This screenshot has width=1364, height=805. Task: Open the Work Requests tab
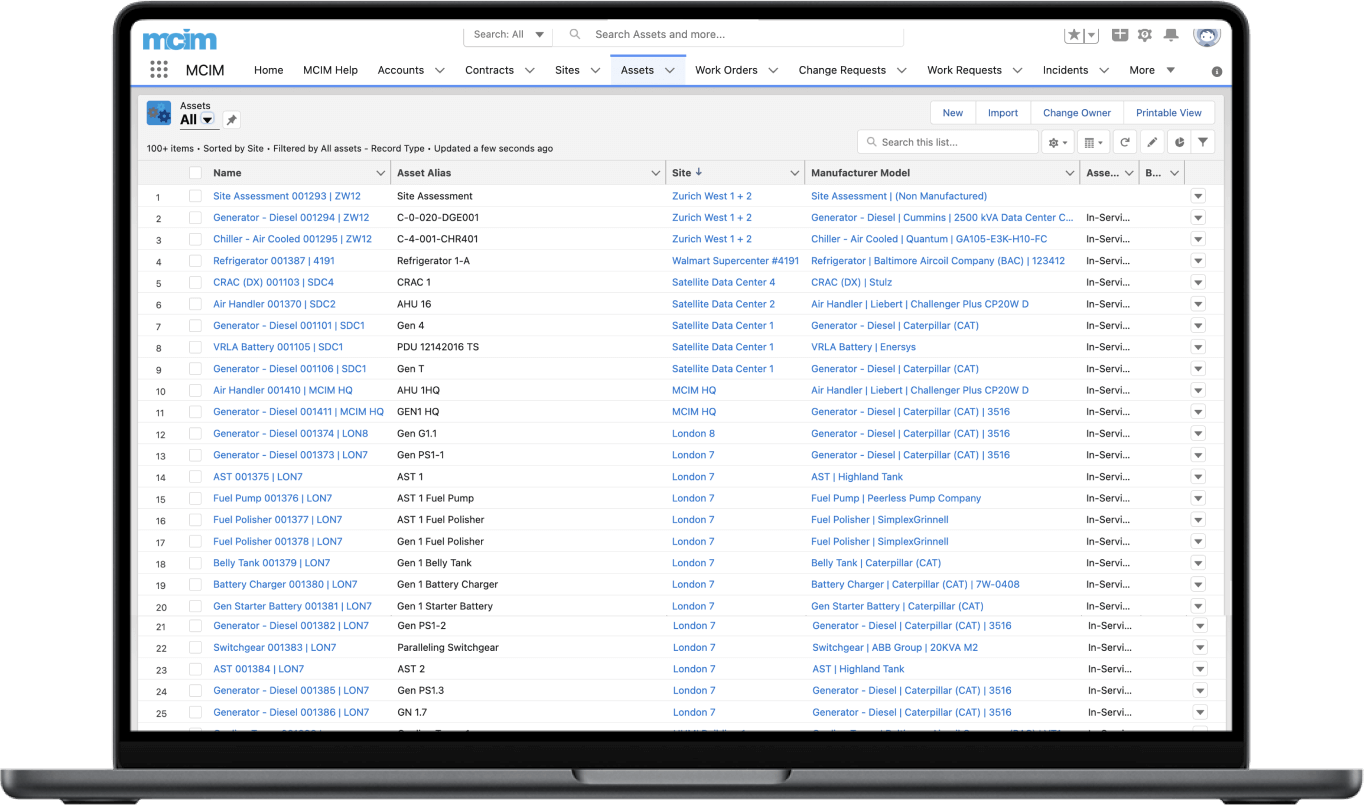click(x=964, y=71)
